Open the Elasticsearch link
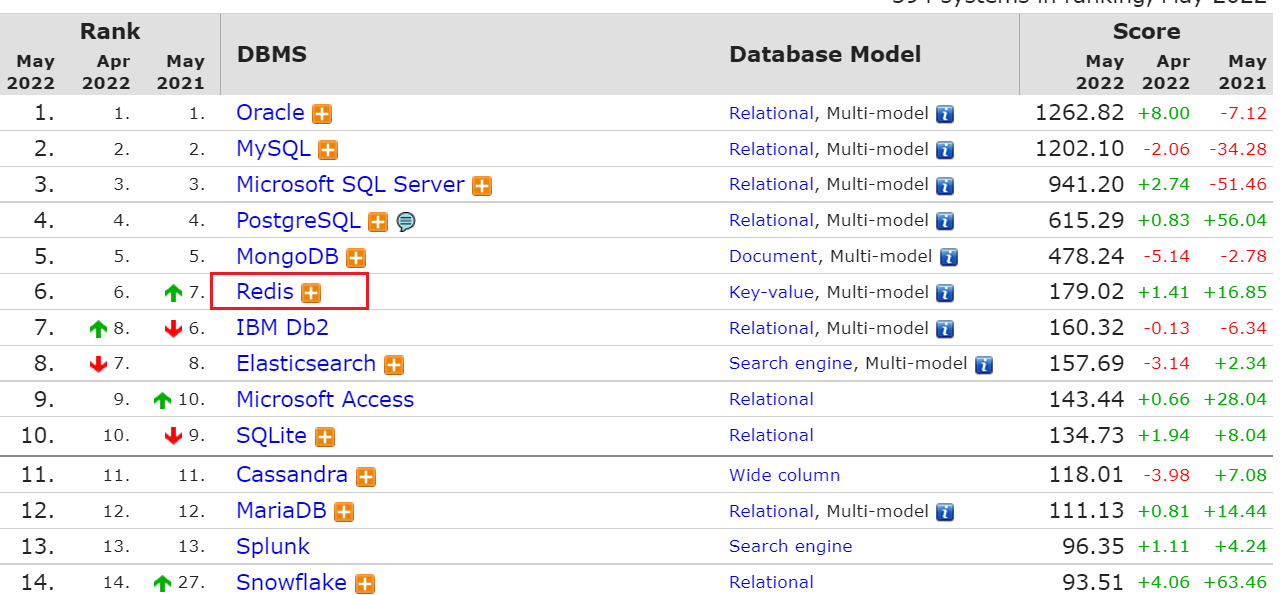 point(306,363)
